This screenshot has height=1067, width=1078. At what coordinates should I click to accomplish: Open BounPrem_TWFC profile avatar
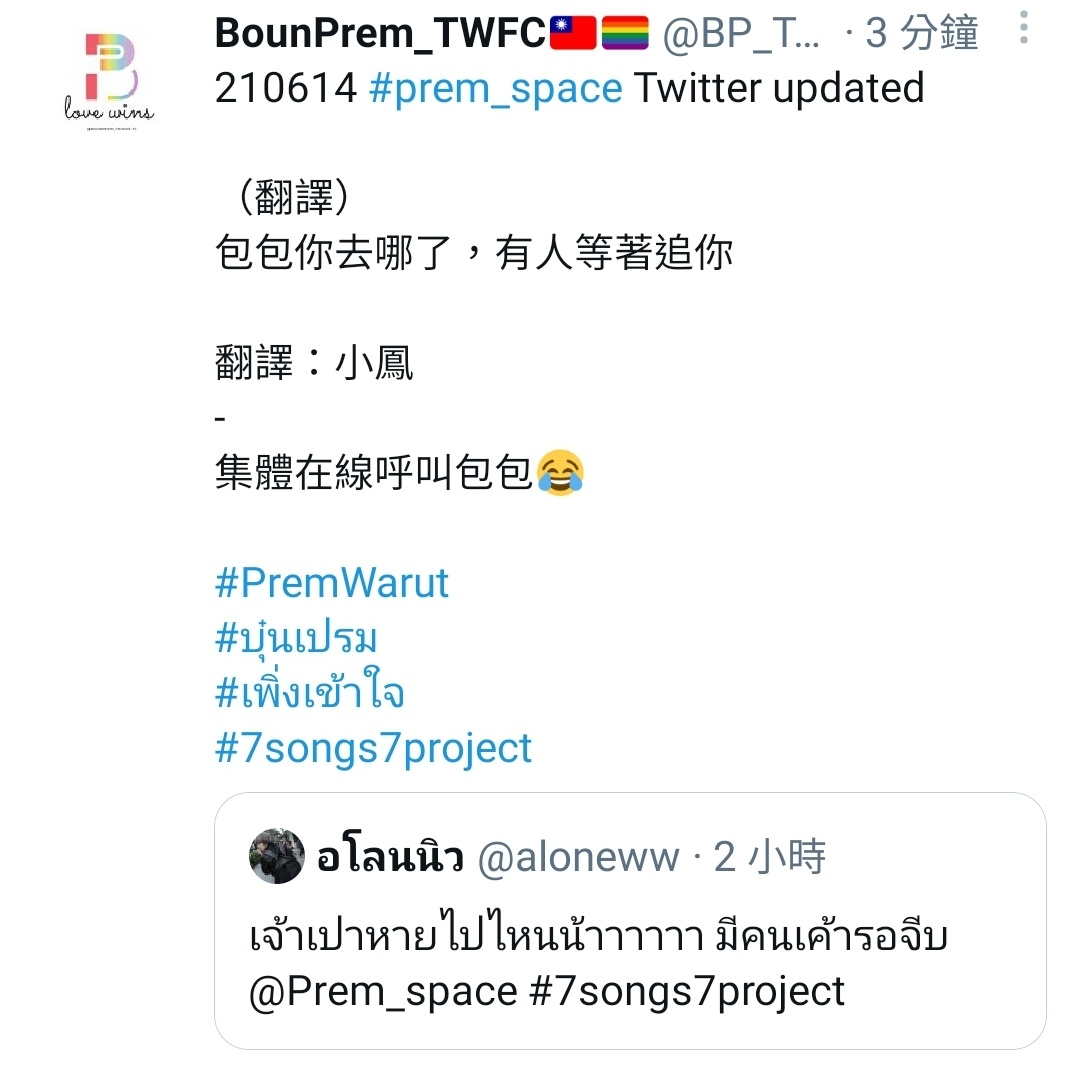pyautogui.click(x=109, y=77)
